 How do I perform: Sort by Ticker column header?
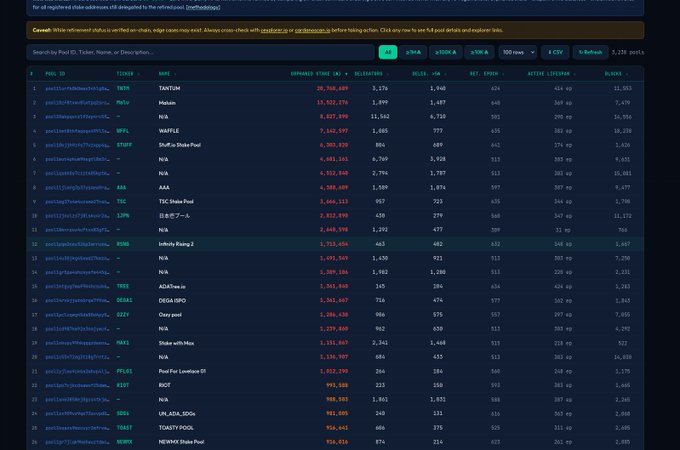pos(128,74)
